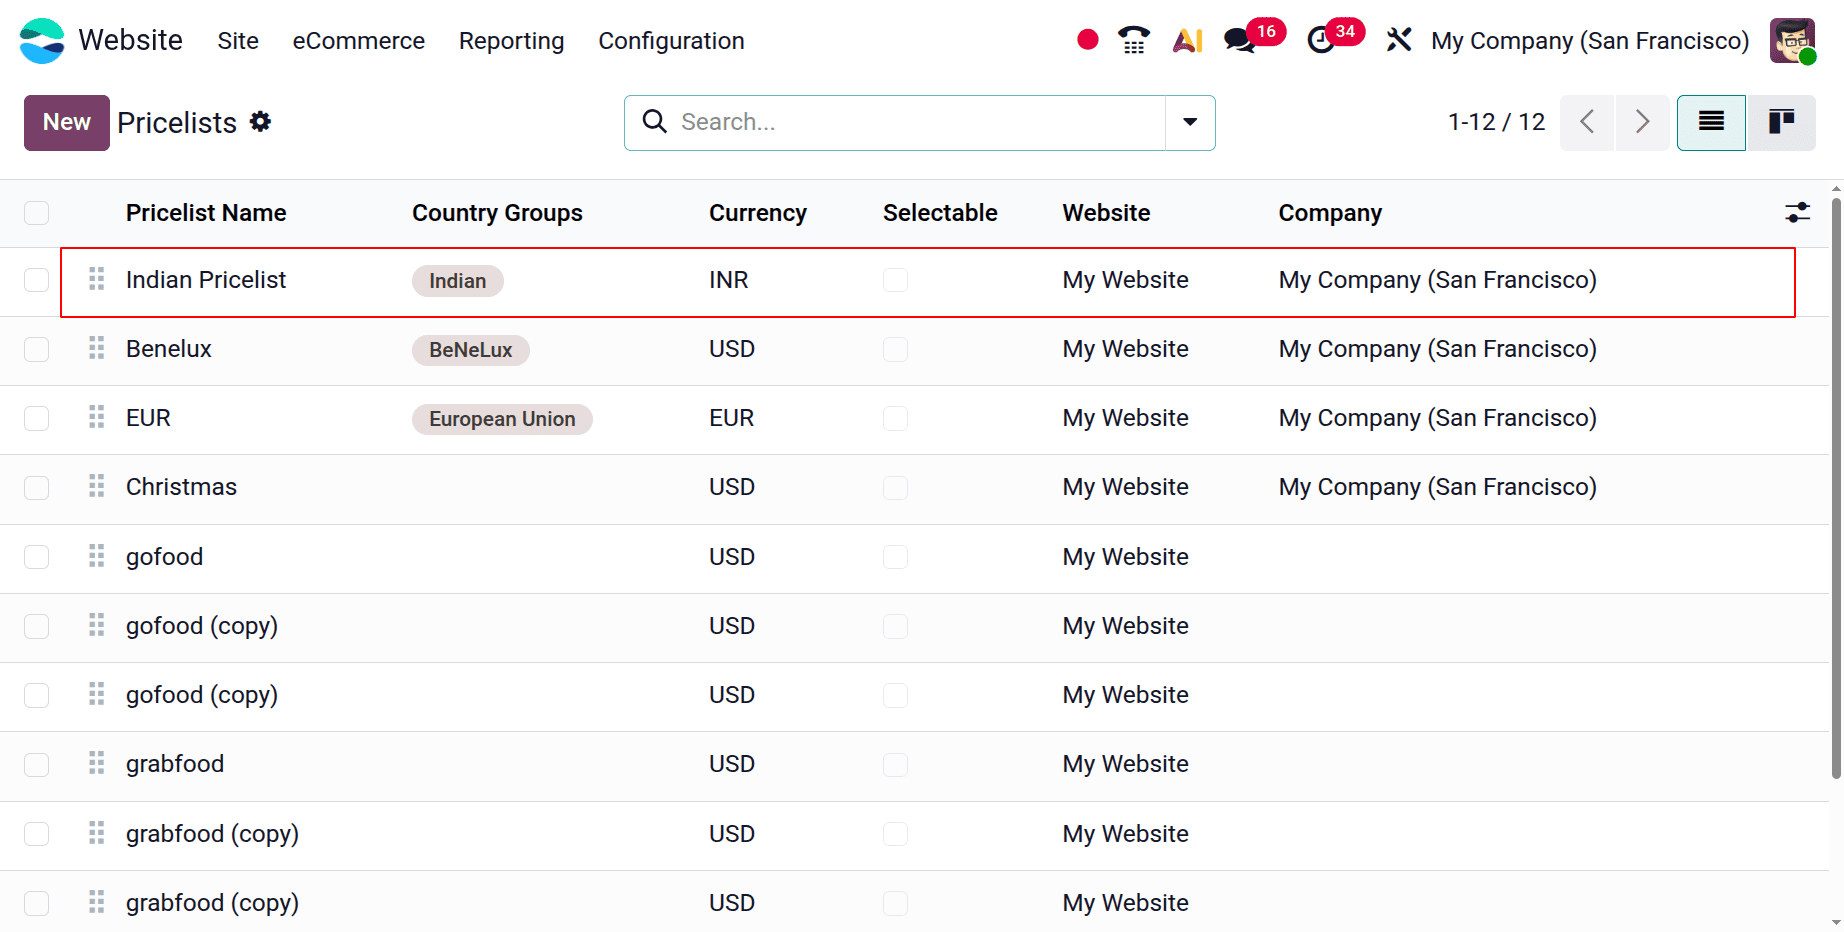This screenshot has height=932, width=1844.
Task: Click company cell of Benelux row
Action: click(x=1437, y=349)
